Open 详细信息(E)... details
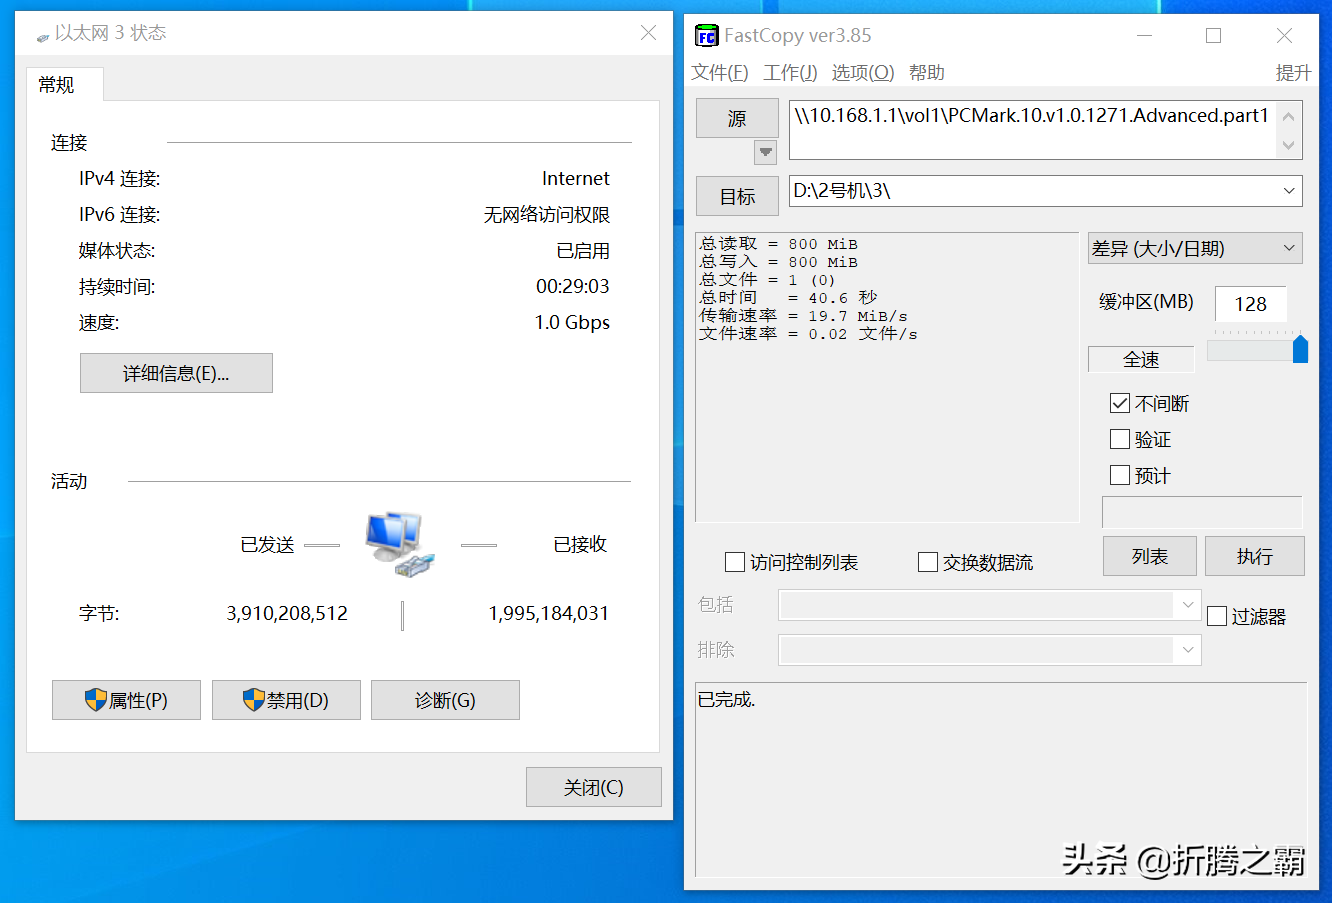Viewport: 1332px width, 903px height. pyautogui.click(x=176, y=373)
